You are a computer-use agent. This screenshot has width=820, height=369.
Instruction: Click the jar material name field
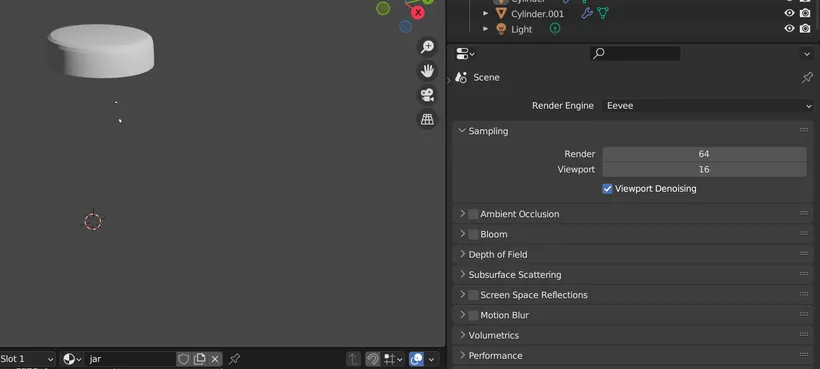coord(131,359)
